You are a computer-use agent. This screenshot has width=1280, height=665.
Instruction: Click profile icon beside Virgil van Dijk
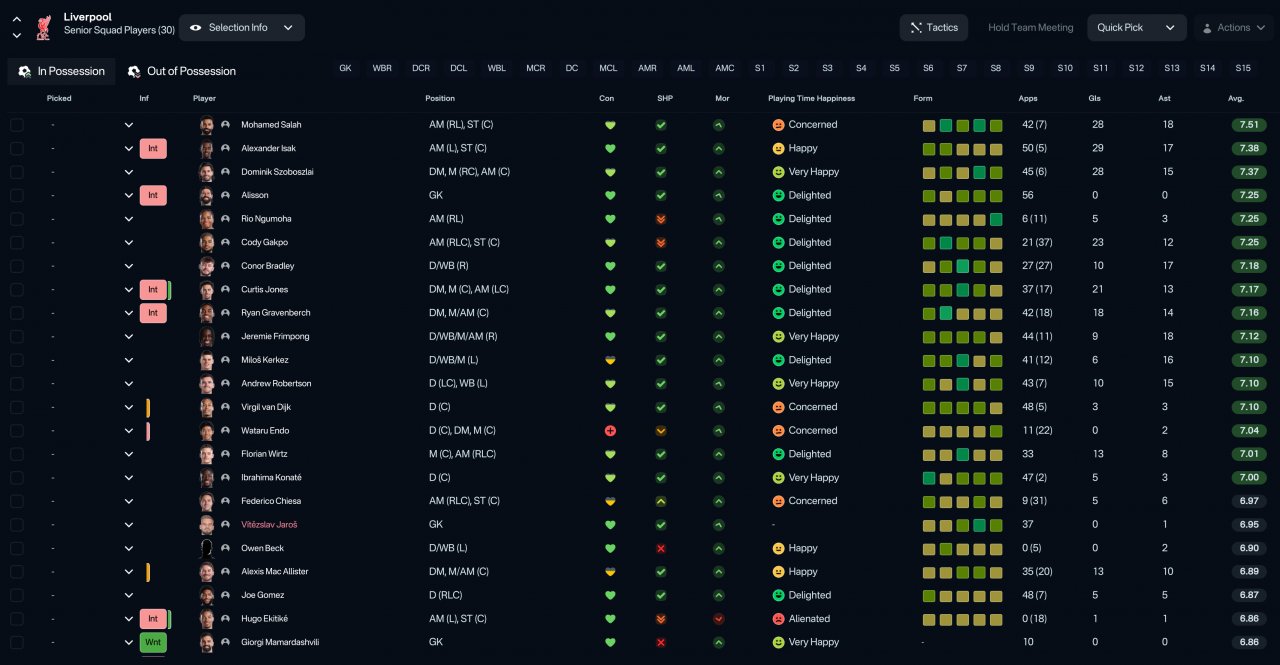pos(226,408)
